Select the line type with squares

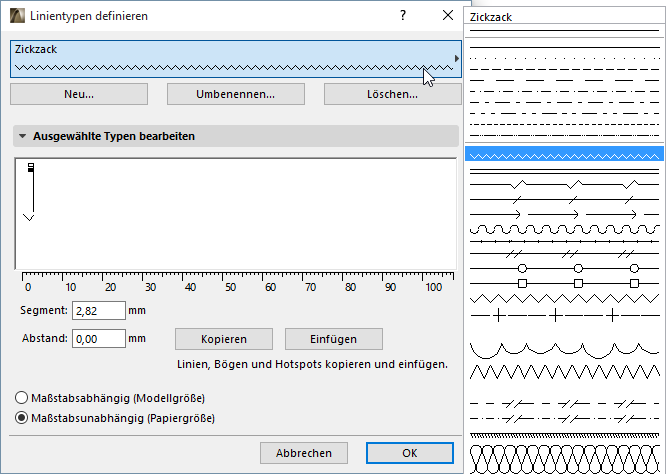coord(564,283)
